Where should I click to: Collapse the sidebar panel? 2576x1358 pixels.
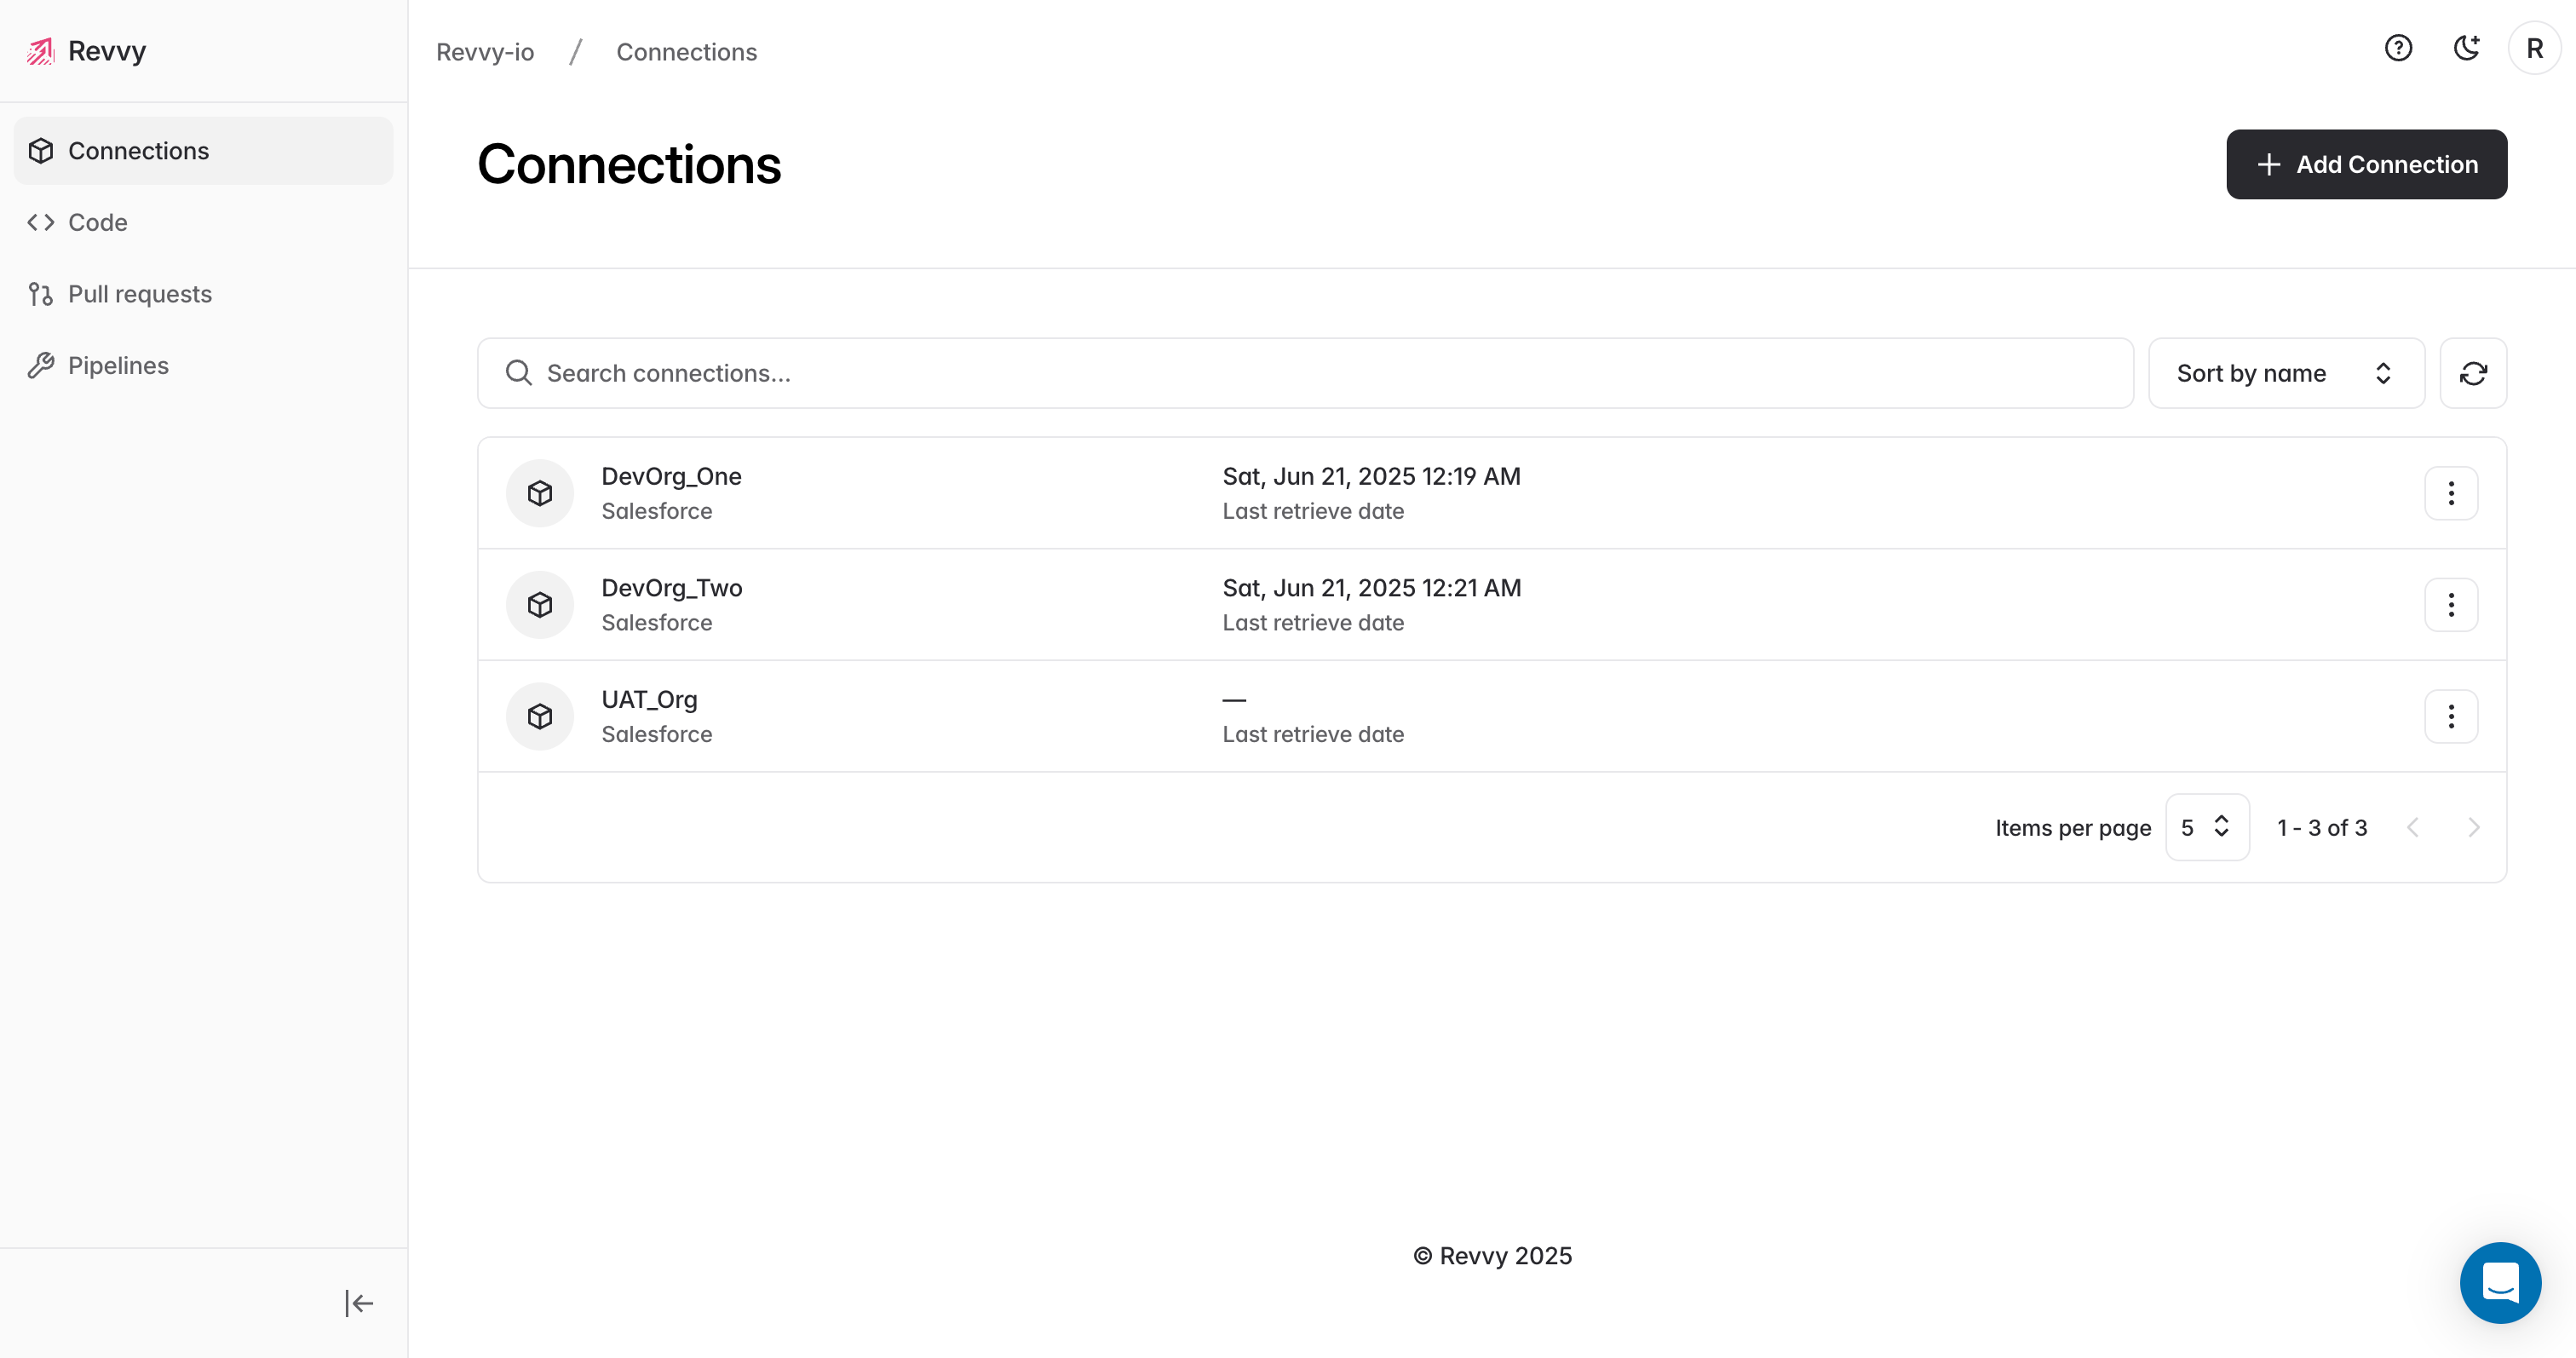tap(359, 1303)
